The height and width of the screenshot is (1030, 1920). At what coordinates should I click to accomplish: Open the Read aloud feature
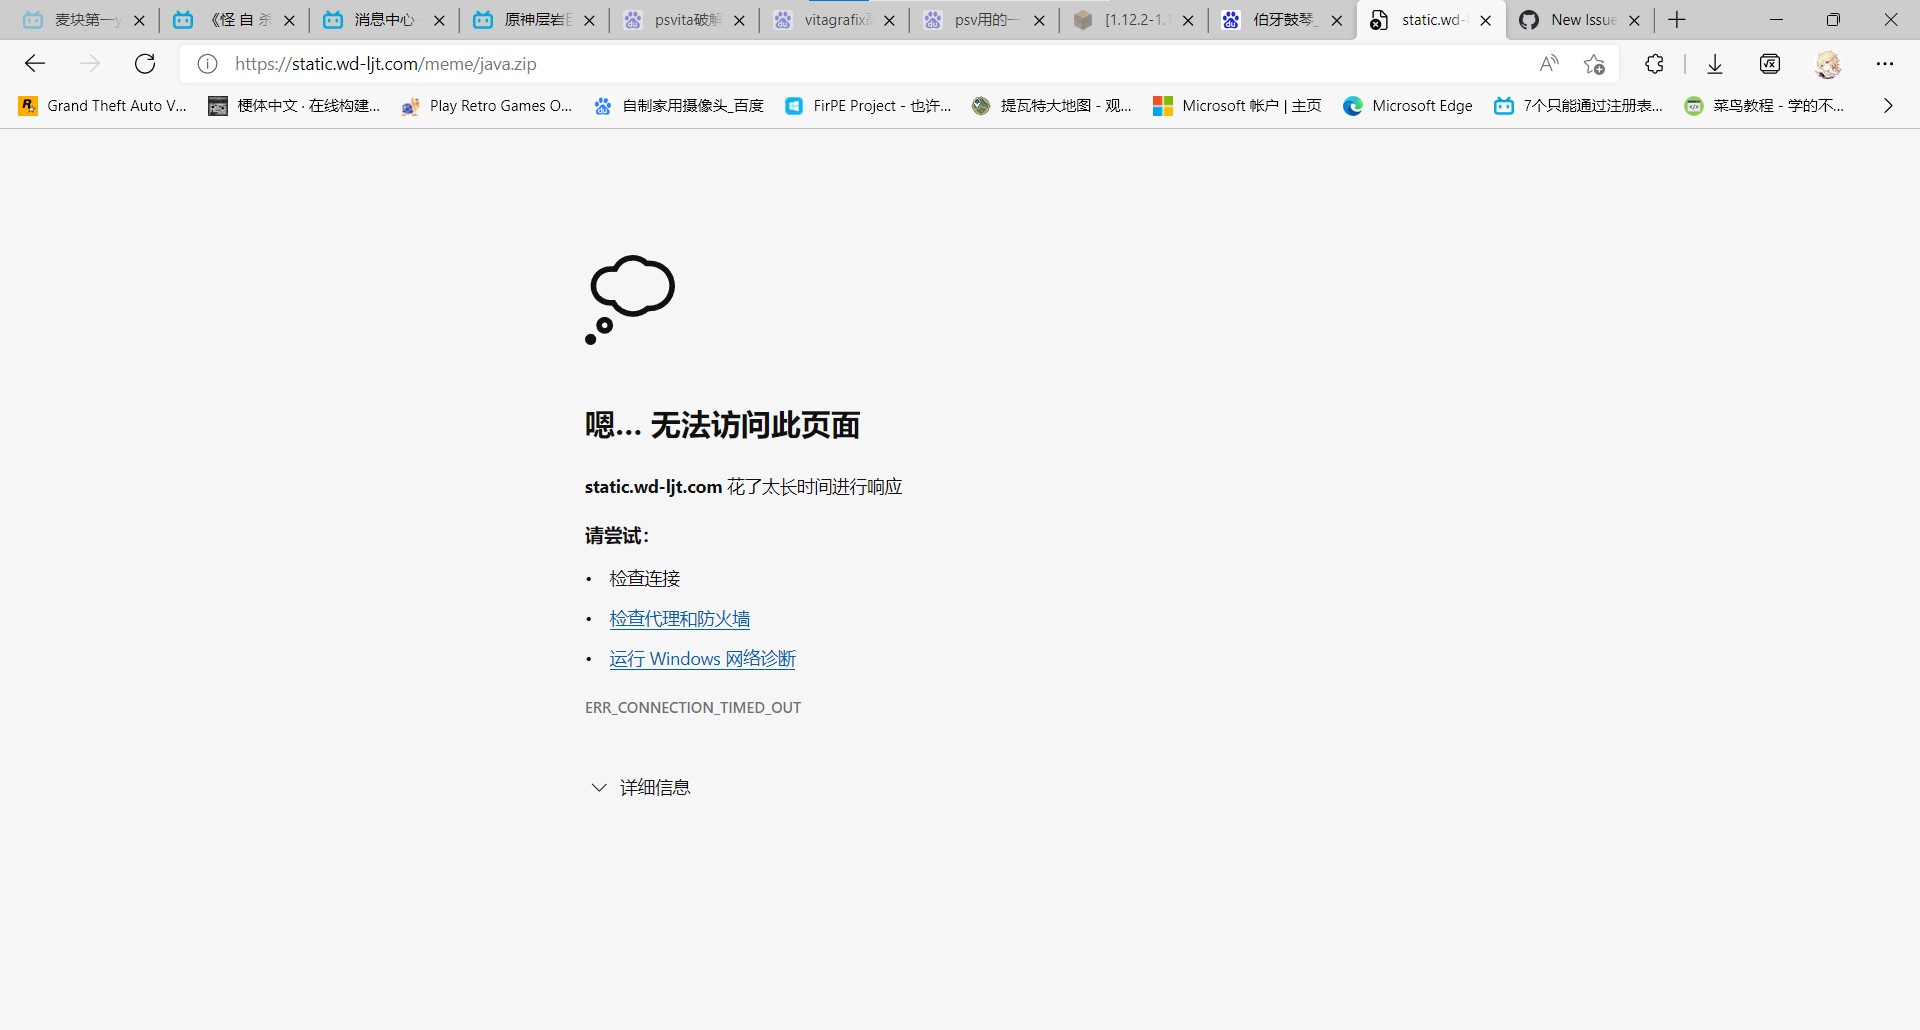click(x=1549, y=63)
